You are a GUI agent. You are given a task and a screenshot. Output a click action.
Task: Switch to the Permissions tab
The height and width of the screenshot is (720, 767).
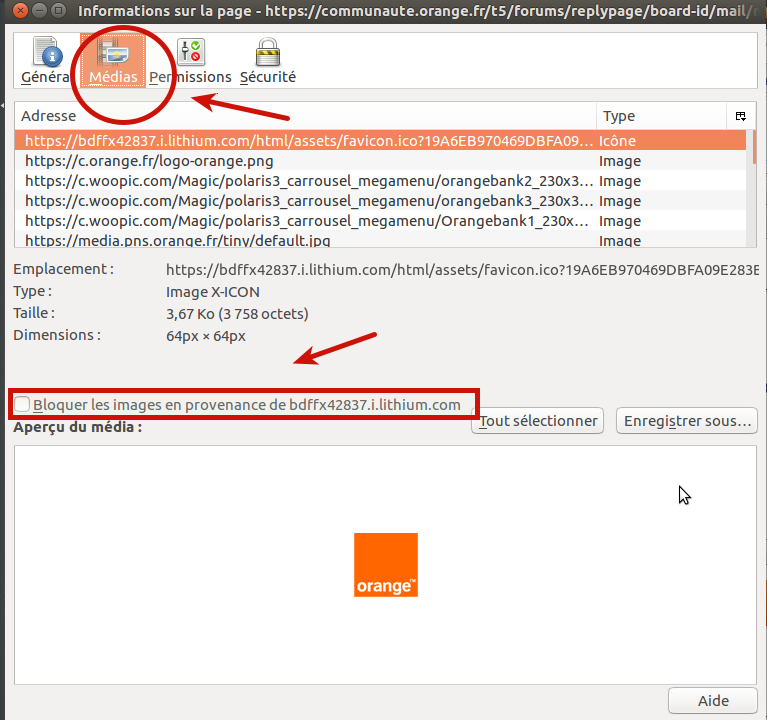[190, 60]
